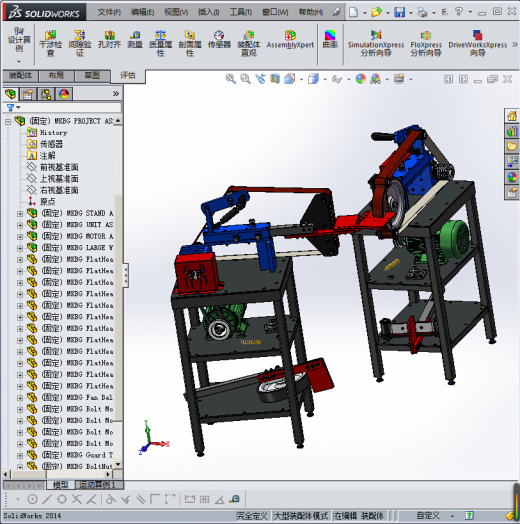
Task: Open View Orientation cube icon
Action: point(290,79)
